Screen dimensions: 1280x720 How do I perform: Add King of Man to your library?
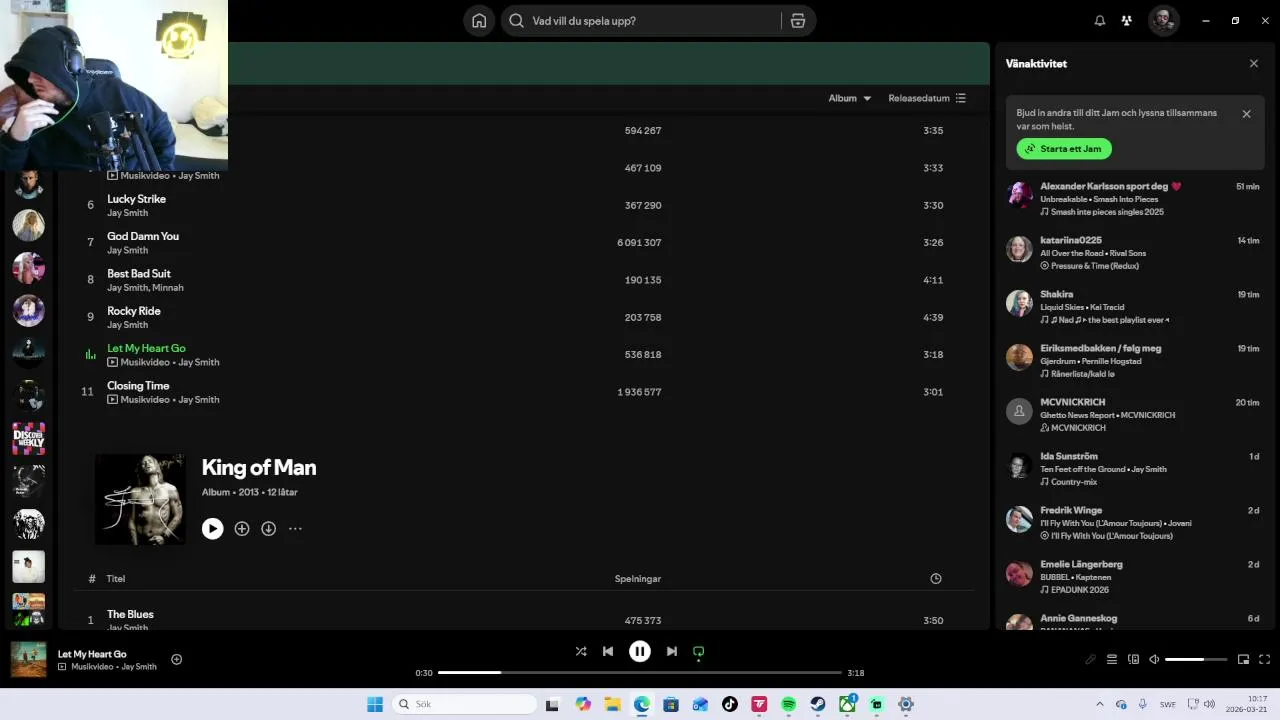tap(242, 529)
